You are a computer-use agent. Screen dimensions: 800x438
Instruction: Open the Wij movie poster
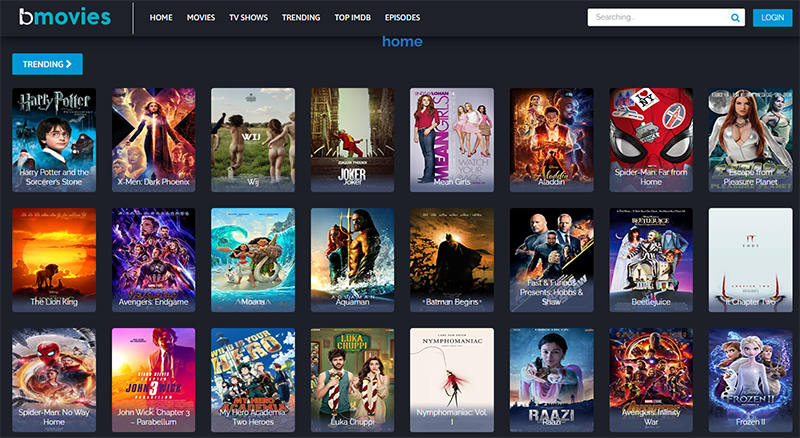tap(253, 140)
